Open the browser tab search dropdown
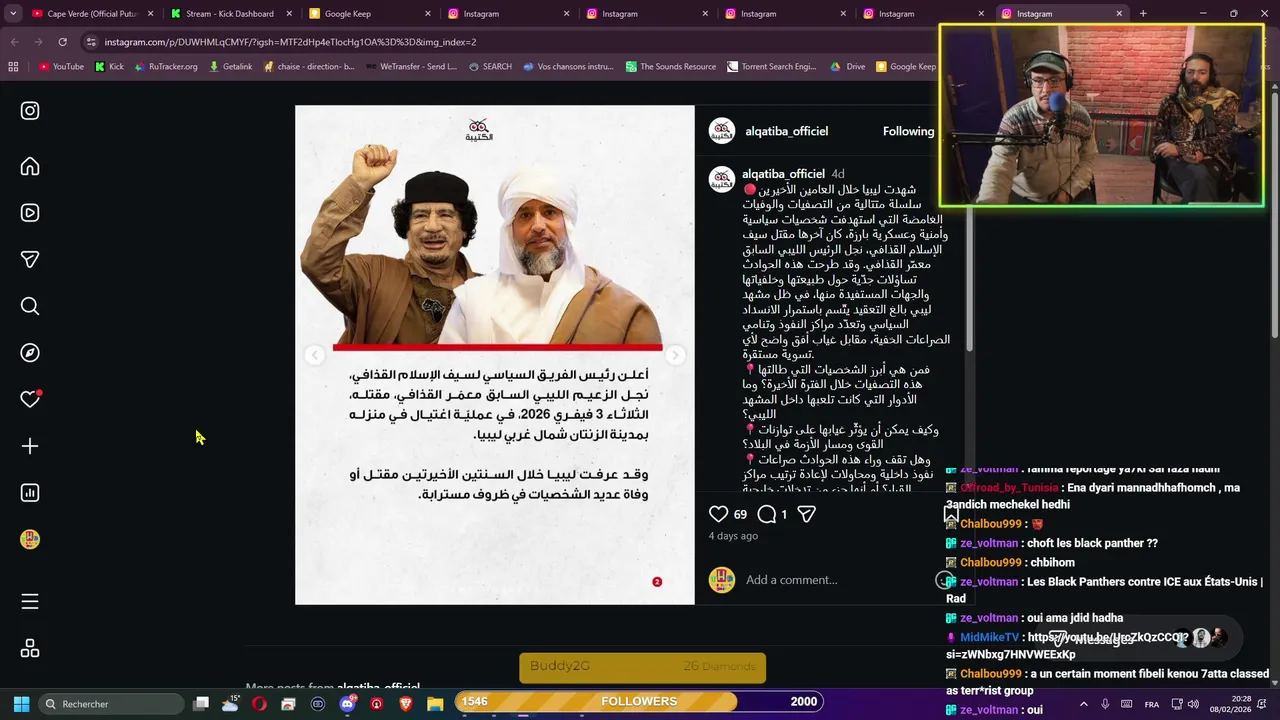The width and height of the screenshot is (1280, 720). point(12,14)
